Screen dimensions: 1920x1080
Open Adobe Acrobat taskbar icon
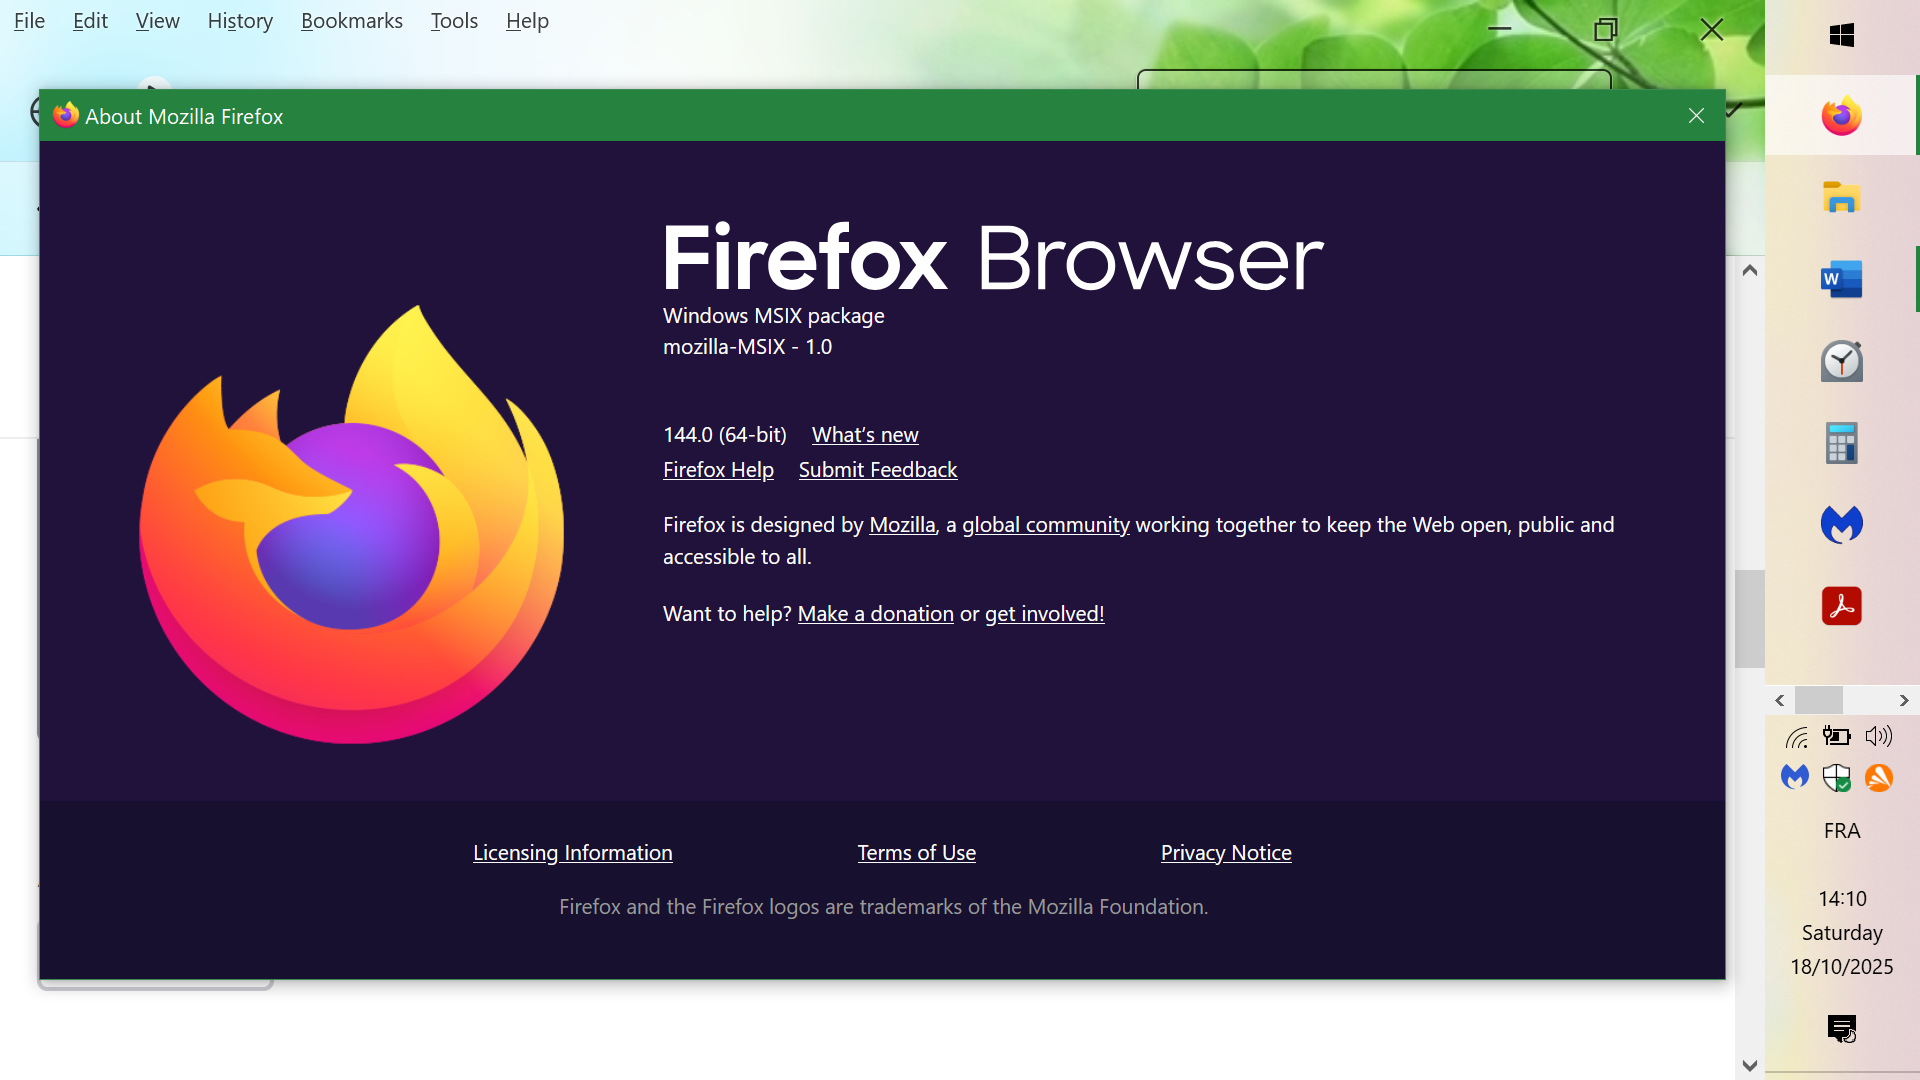[x=1841, y=606]
